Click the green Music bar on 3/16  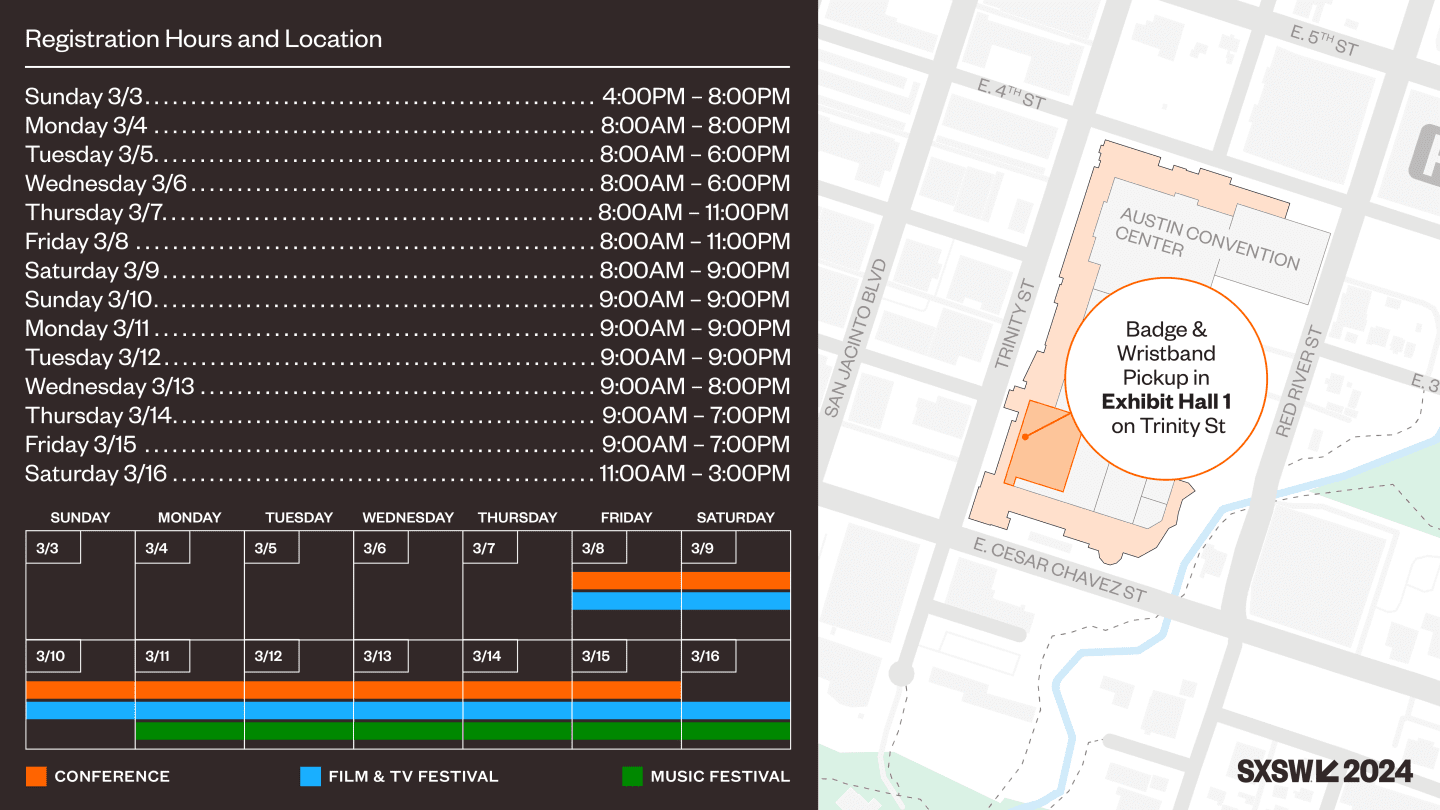click(x=736, y=731)
